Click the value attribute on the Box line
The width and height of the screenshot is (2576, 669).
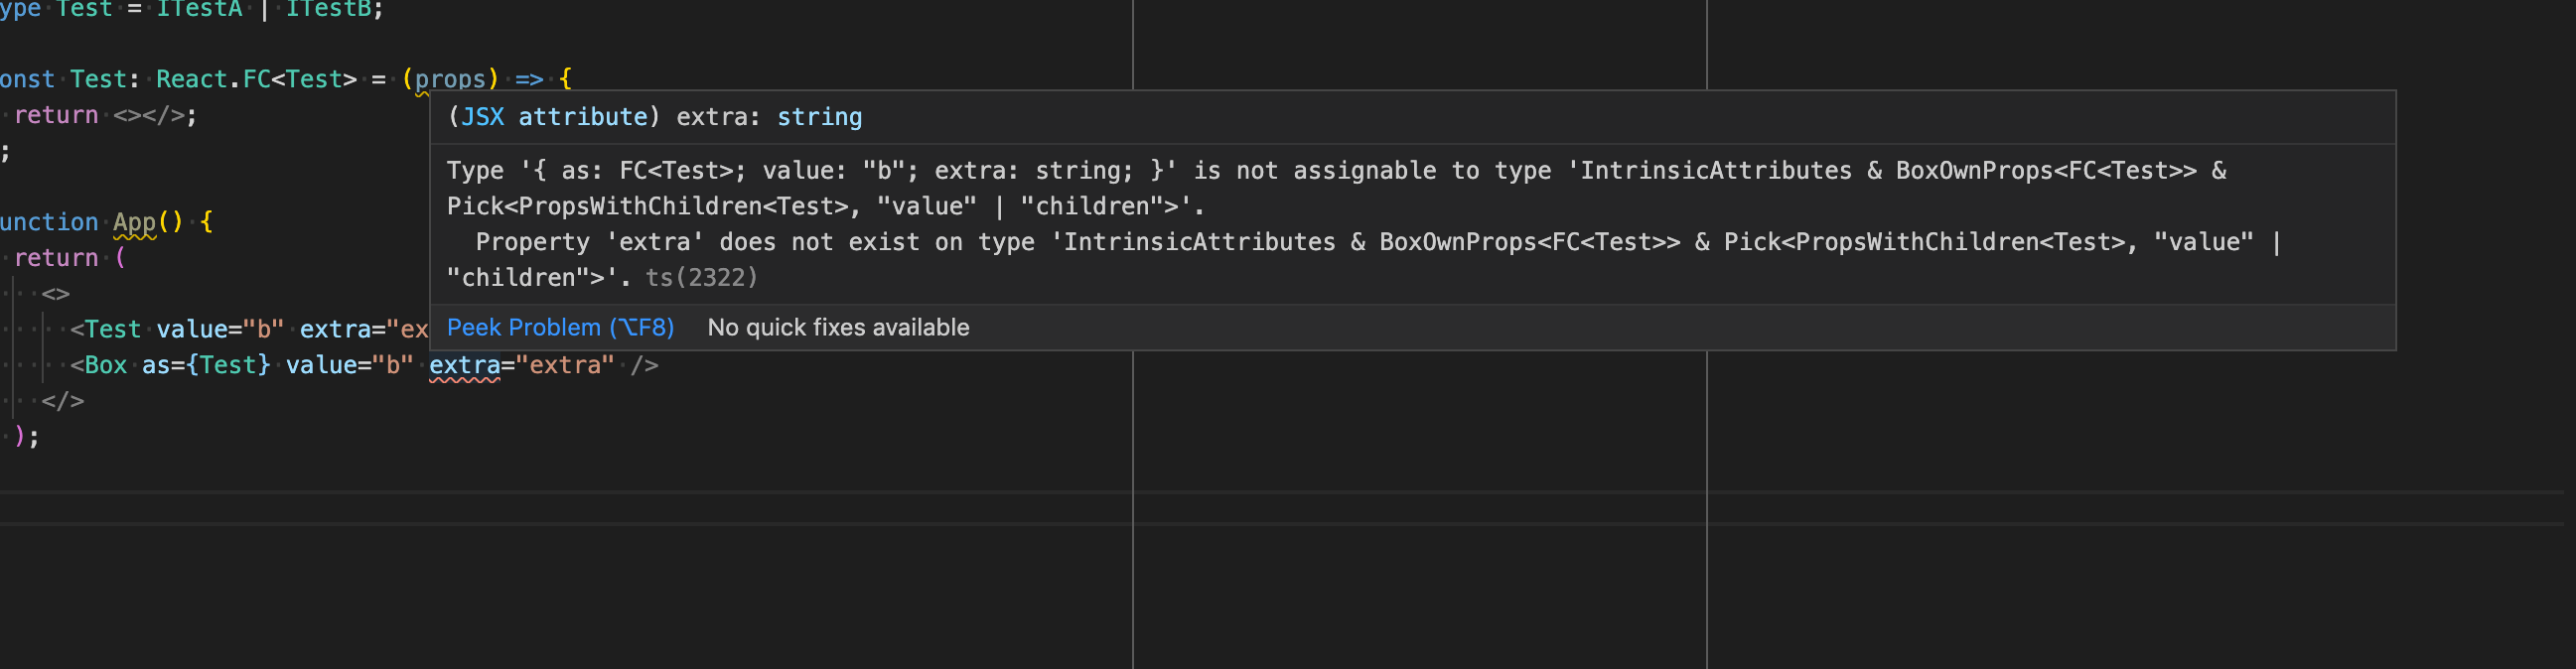coord(321,365)
